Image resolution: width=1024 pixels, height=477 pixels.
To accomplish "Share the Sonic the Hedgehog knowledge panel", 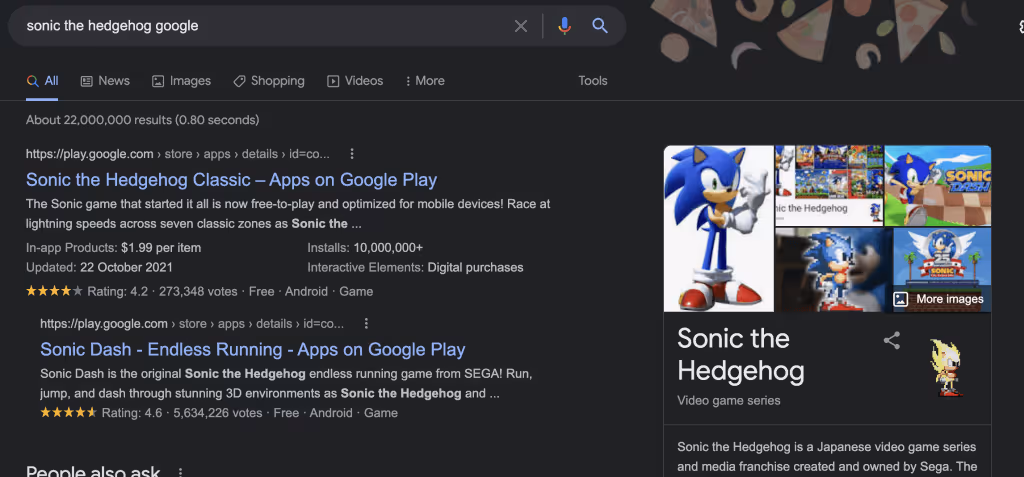I will coord(891,340).
